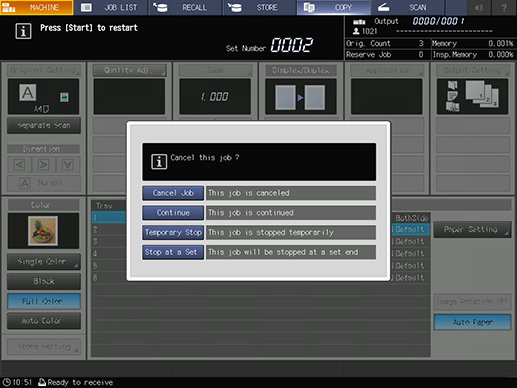The width and height of the screenshot is (517, 388).
Task: Expand the Single Color options
Action: tap(44, 262)
